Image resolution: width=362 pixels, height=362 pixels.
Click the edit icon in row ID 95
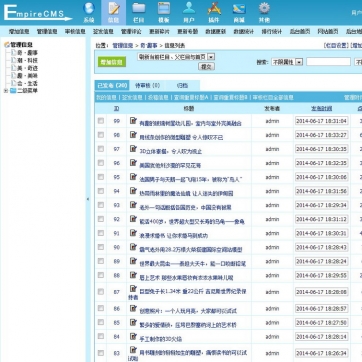[133, 177]
